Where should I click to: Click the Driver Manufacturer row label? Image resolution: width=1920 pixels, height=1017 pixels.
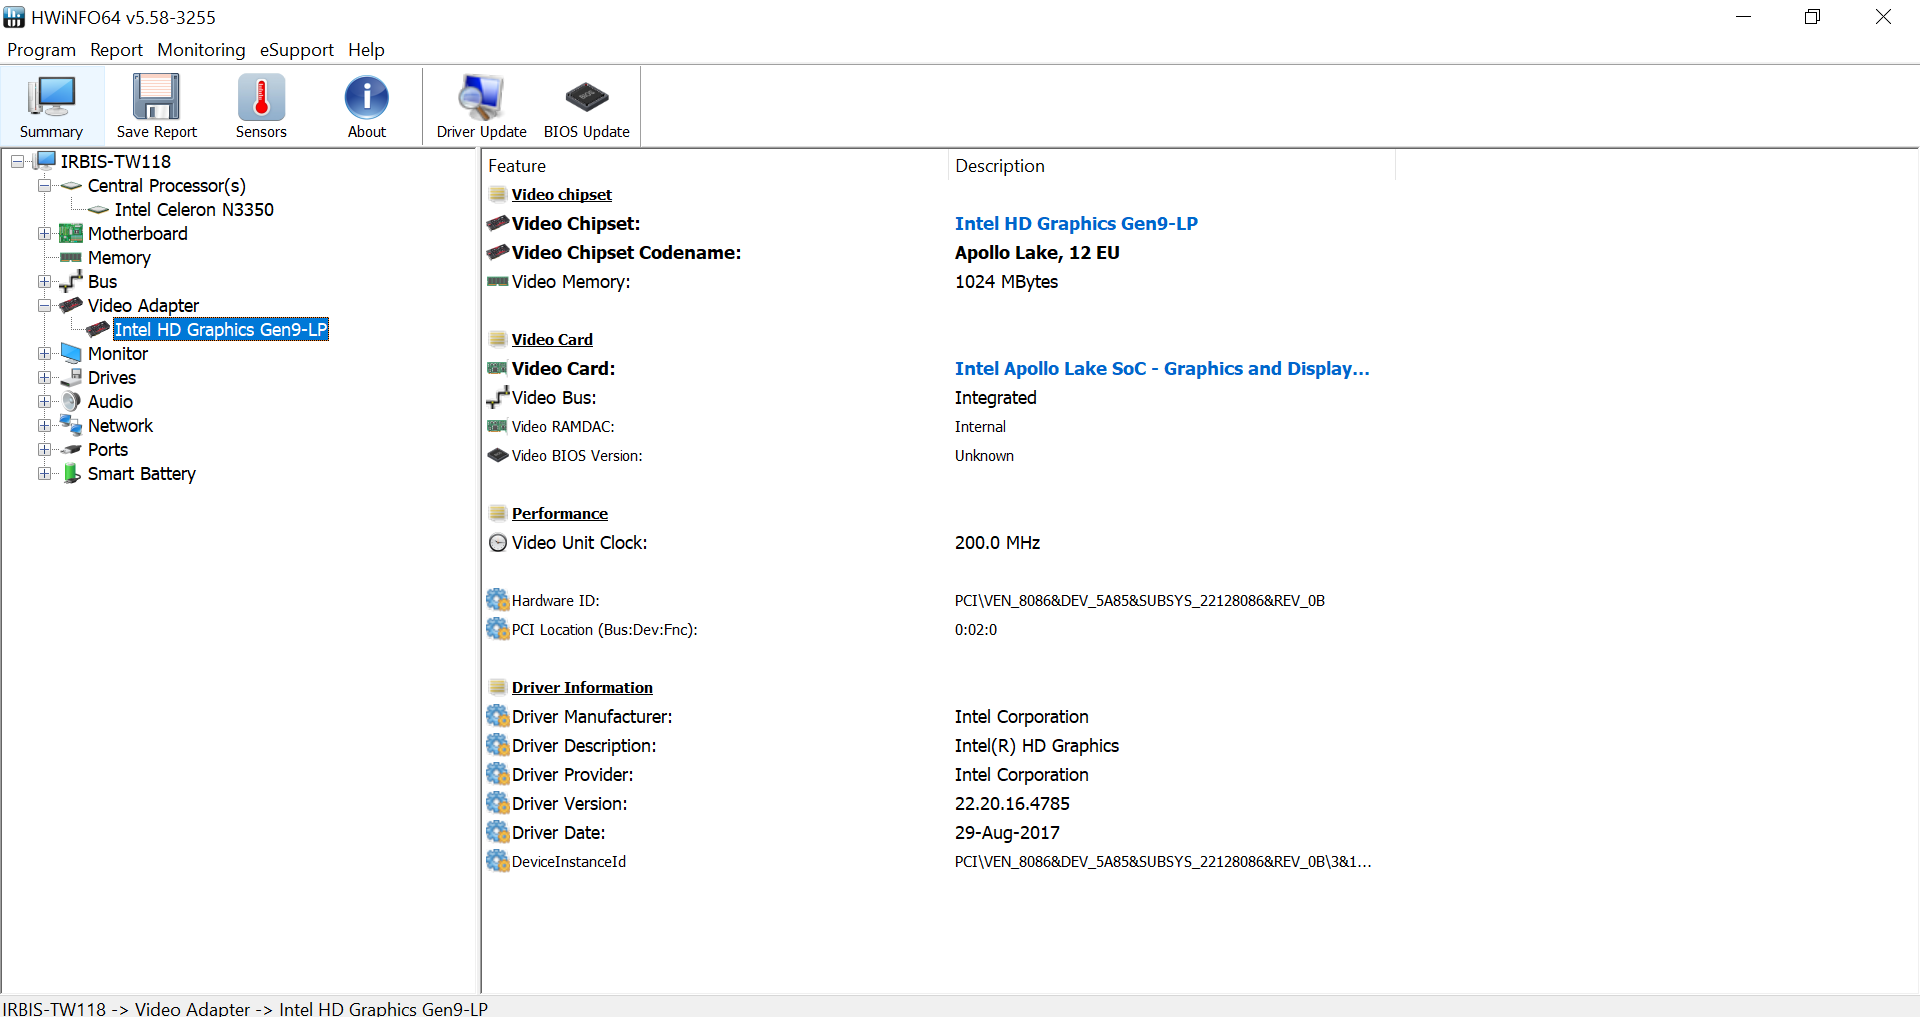(592, 717)
